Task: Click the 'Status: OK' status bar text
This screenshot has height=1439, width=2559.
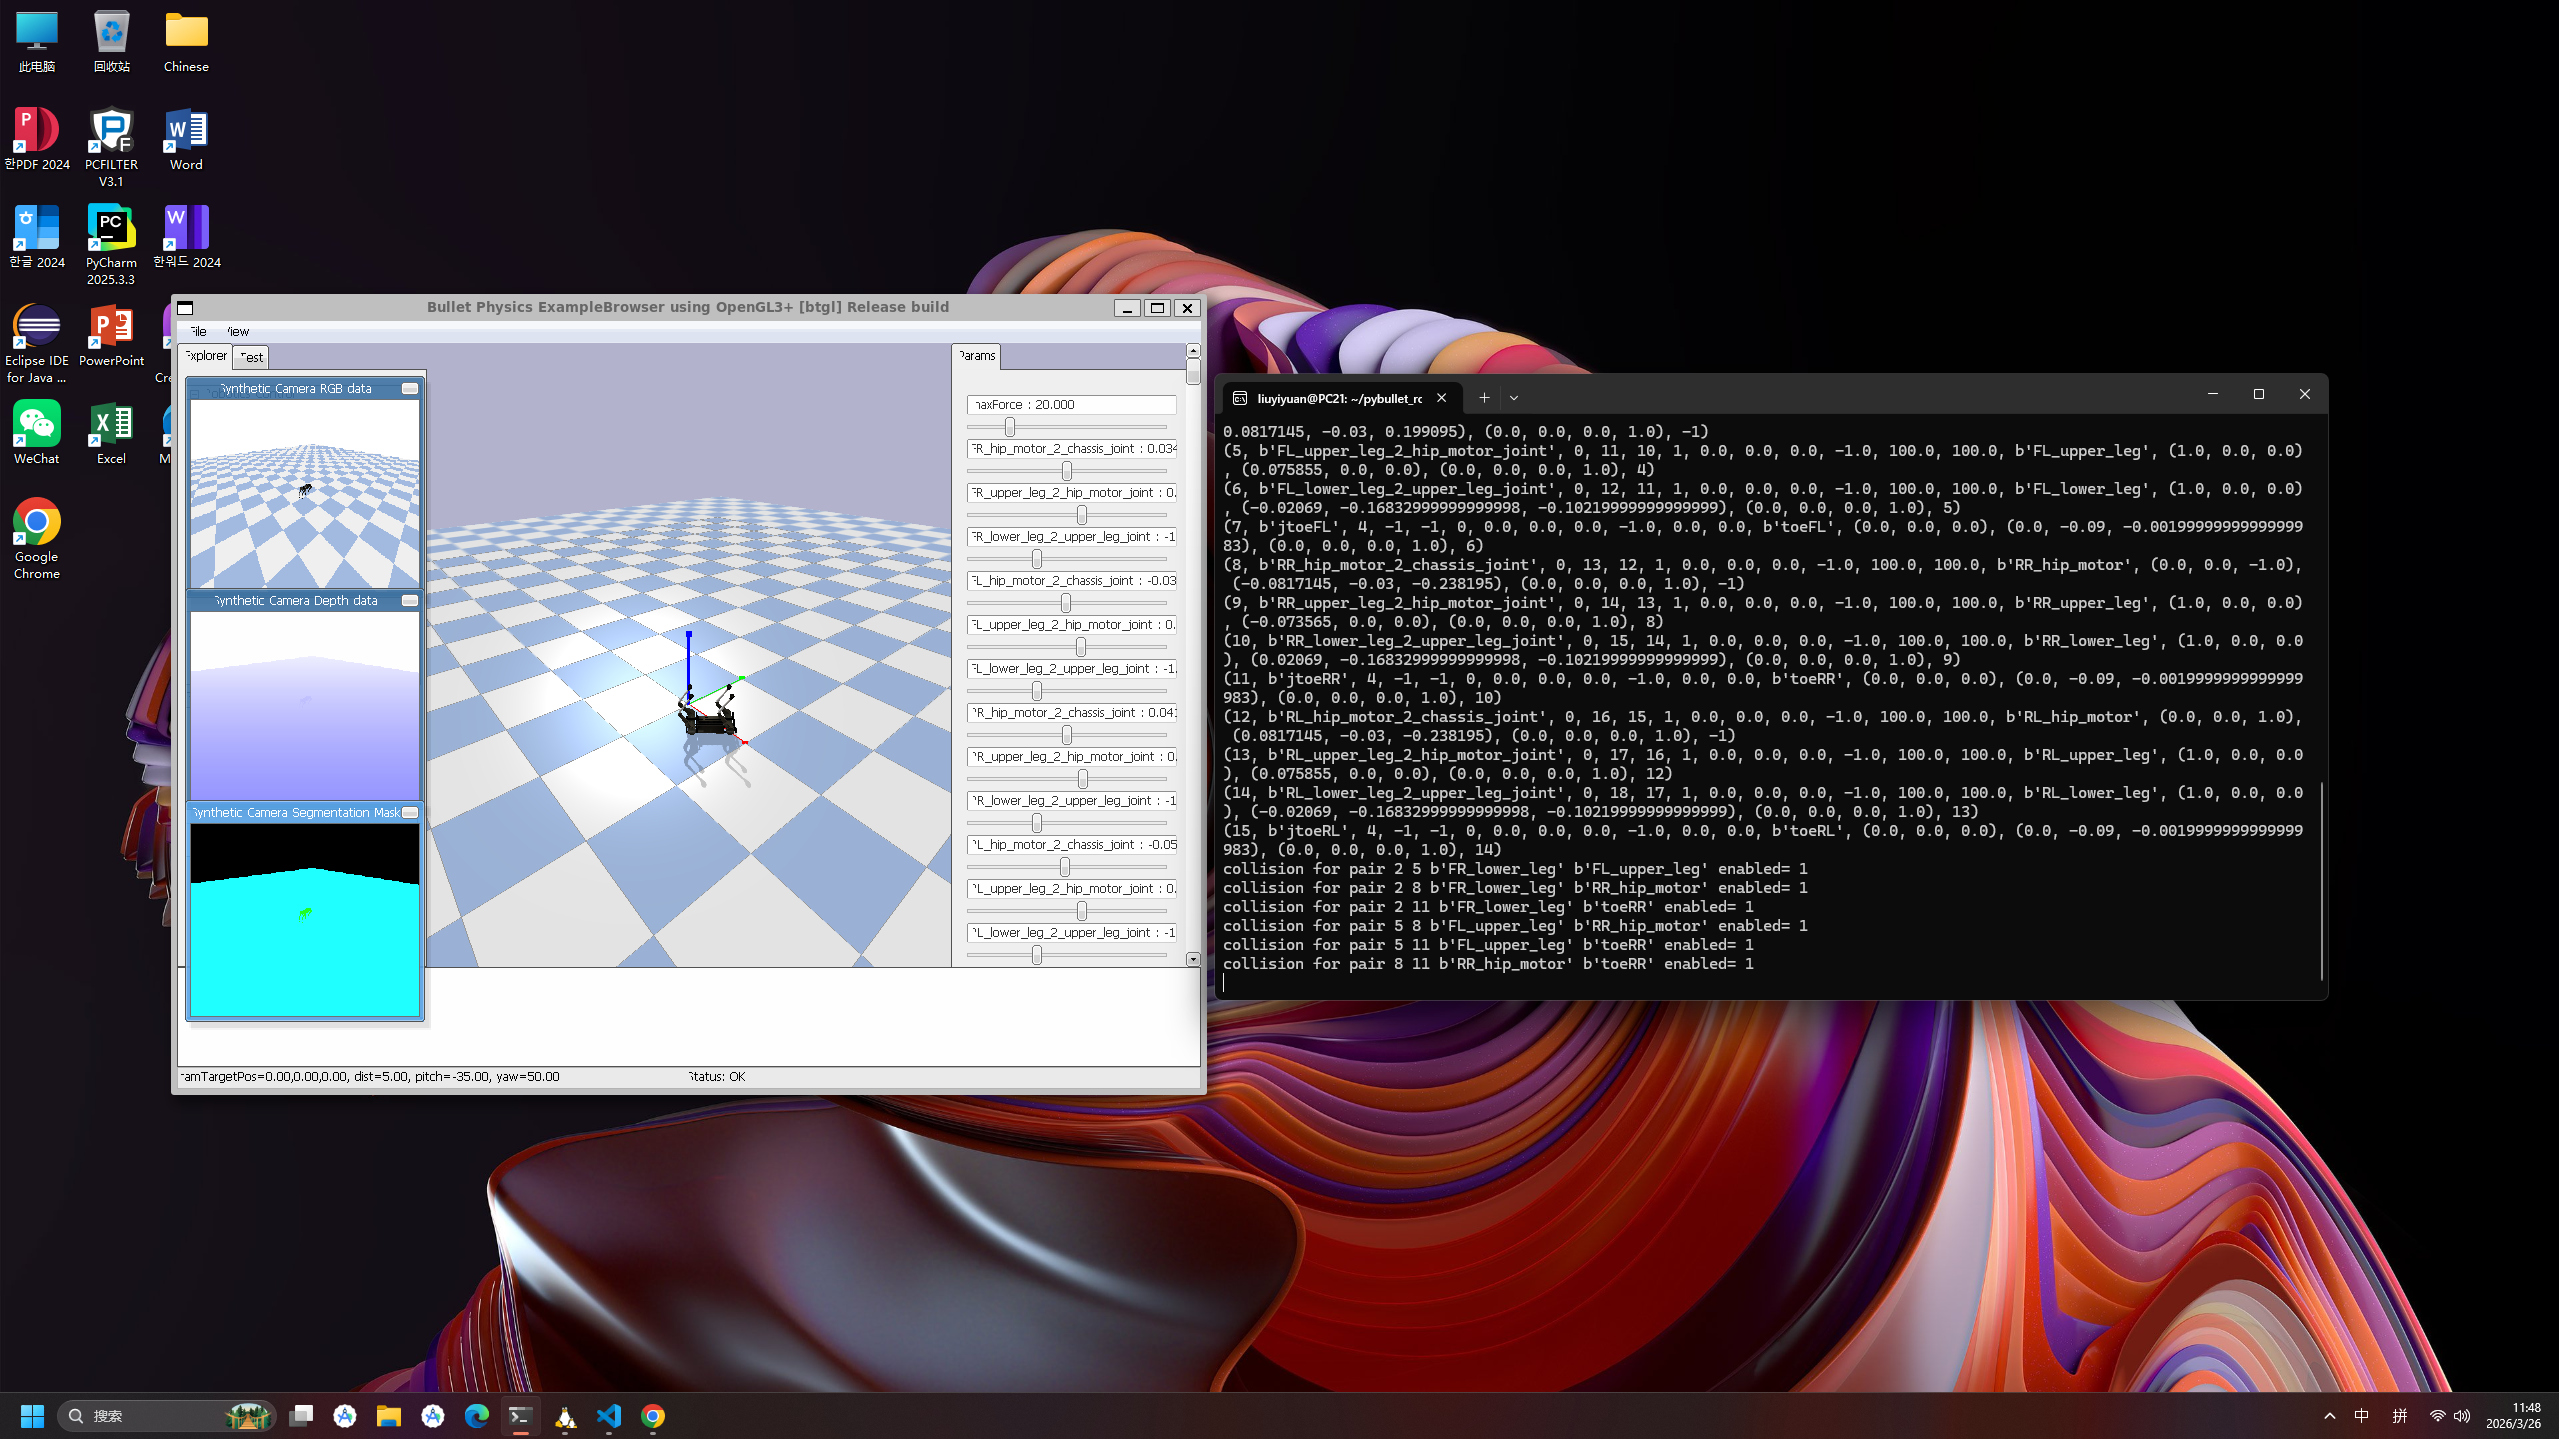Action: (716, 1077)
